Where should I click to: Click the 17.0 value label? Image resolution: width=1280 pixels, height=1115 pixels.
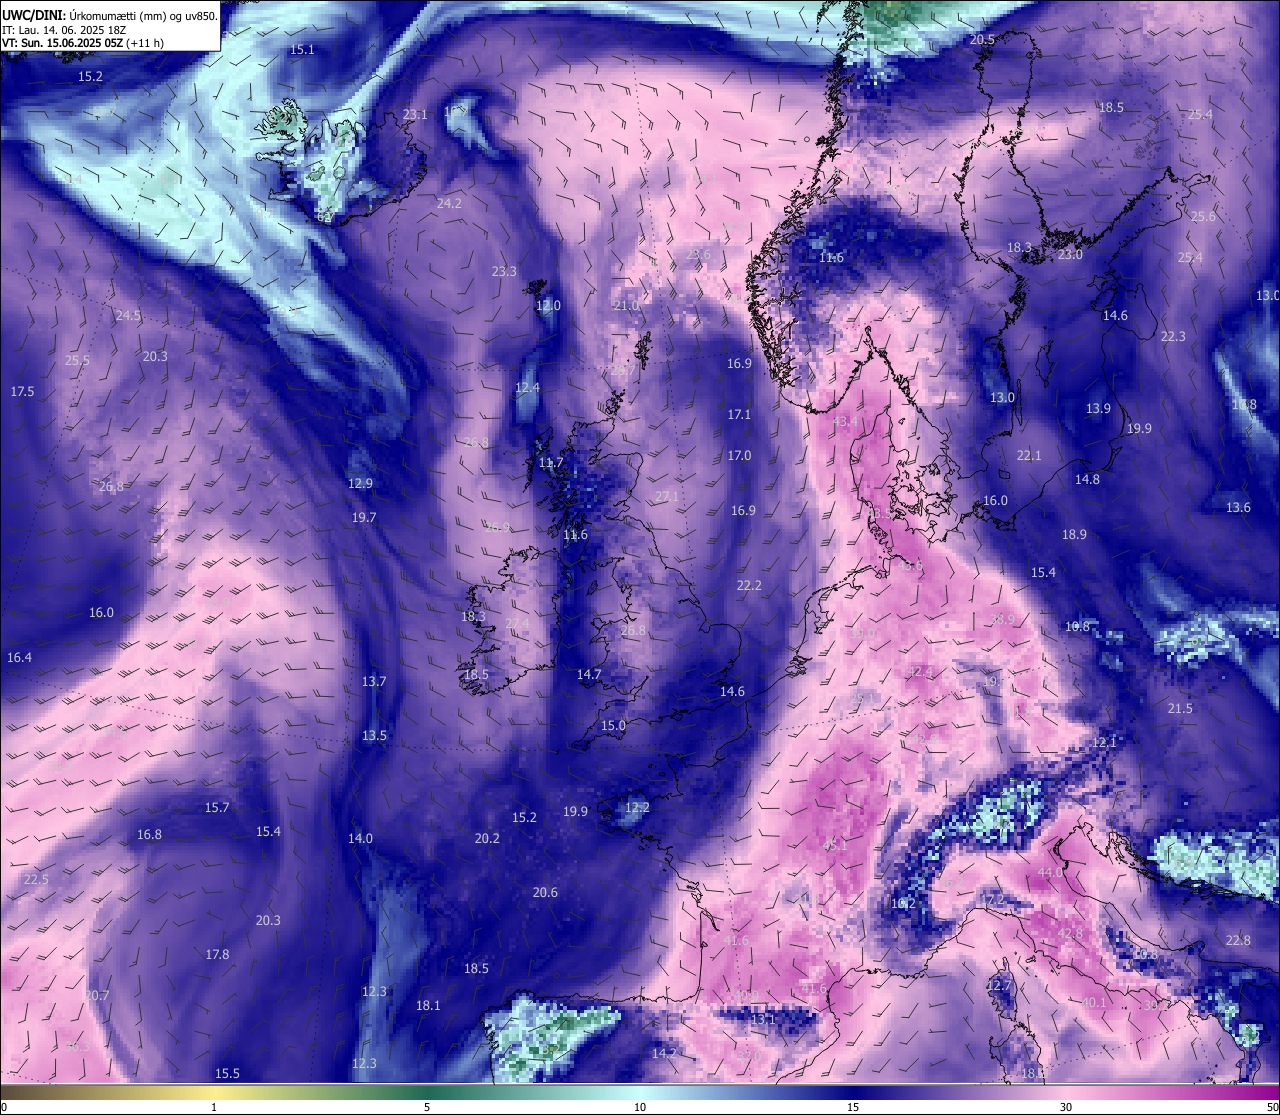pyautogui.click(x=739, y=455)
